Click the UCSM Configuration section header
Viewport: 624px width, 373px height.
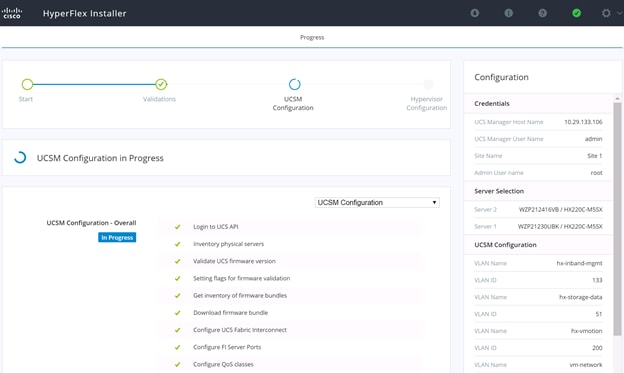[505, 245]
